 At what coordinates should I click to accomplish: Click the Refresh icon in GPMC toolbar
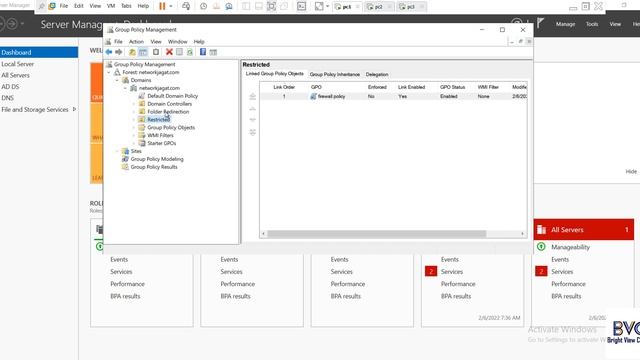pyautogui.click(x=190, y=52)
